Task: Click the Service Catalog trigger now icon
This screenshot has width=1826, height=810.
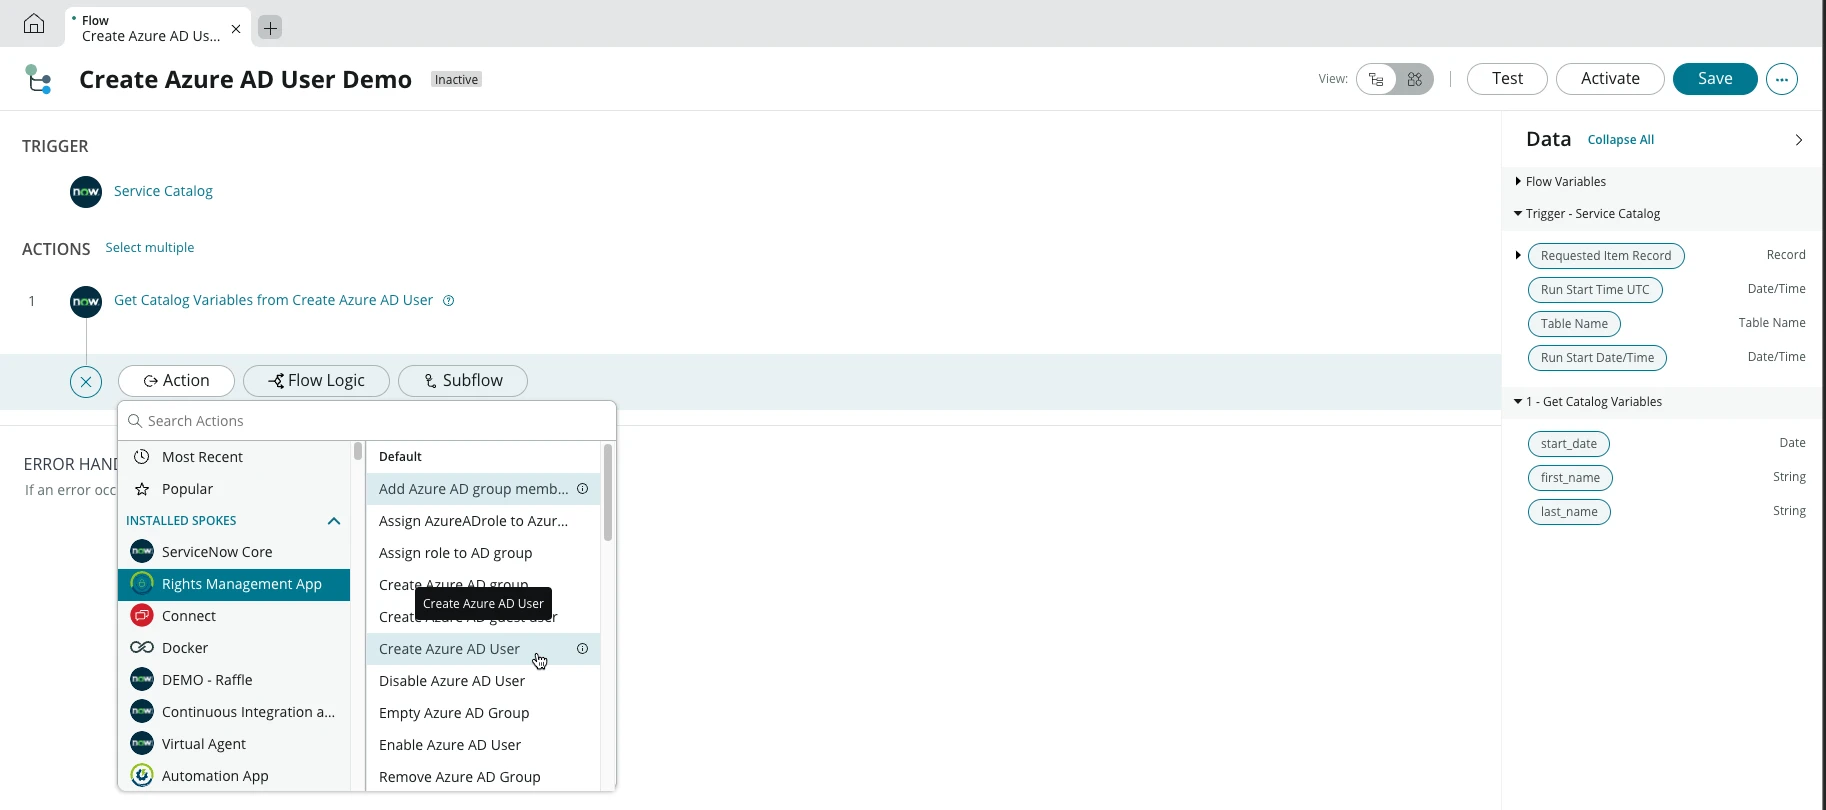Action: pyautogui.click(x=86, y=192)
